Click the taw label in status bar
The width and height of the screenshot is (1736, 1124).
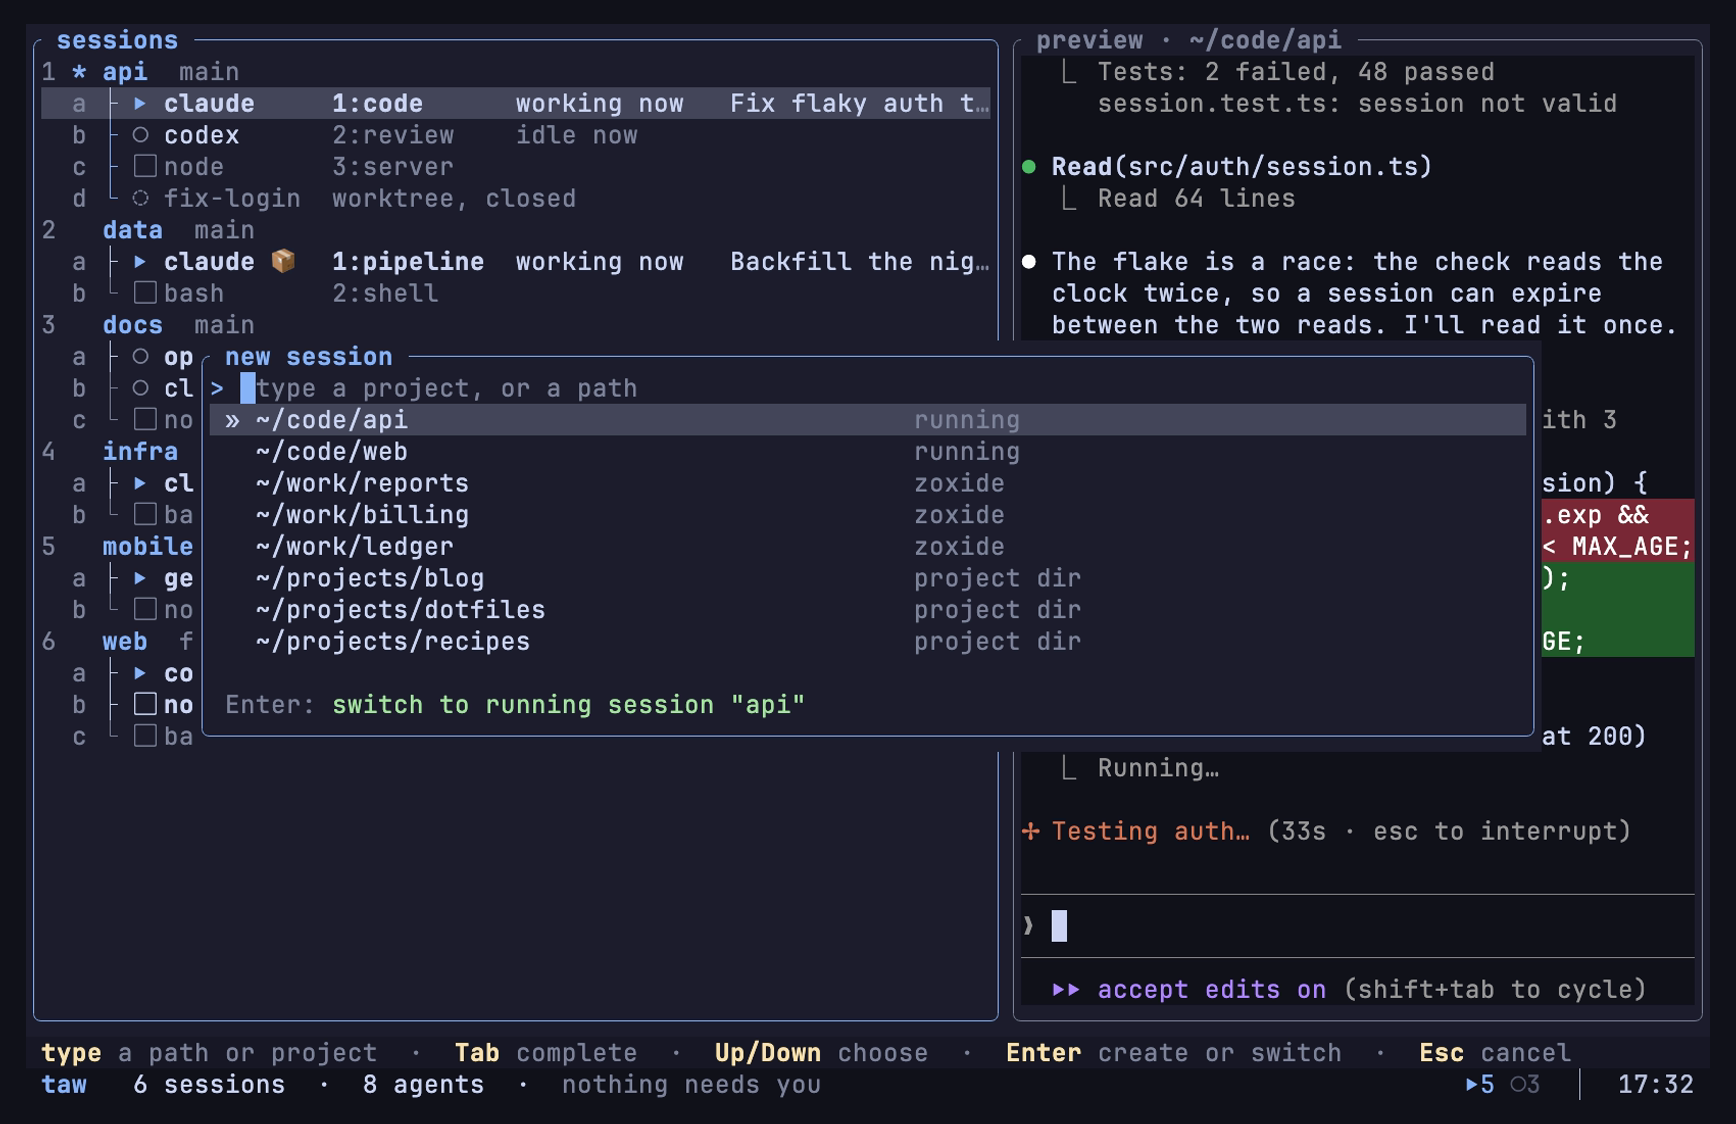(64, 1084)
